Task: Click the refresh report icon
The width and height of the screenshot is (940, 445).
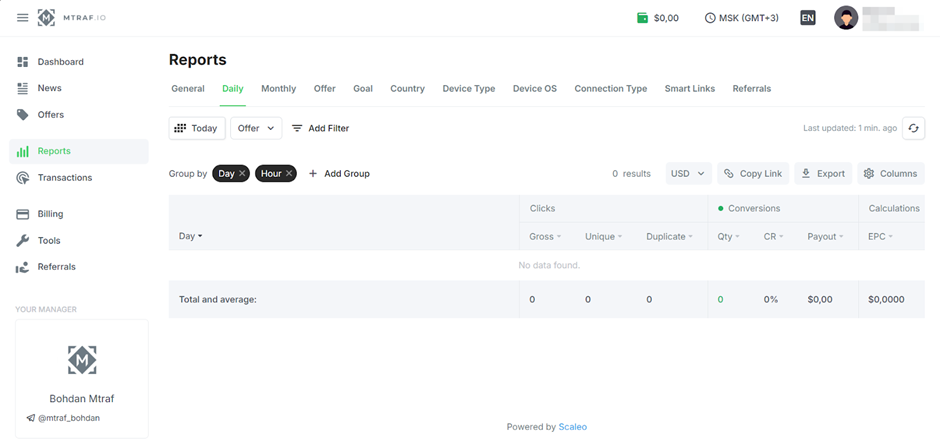Action: [x=913, y=128]
